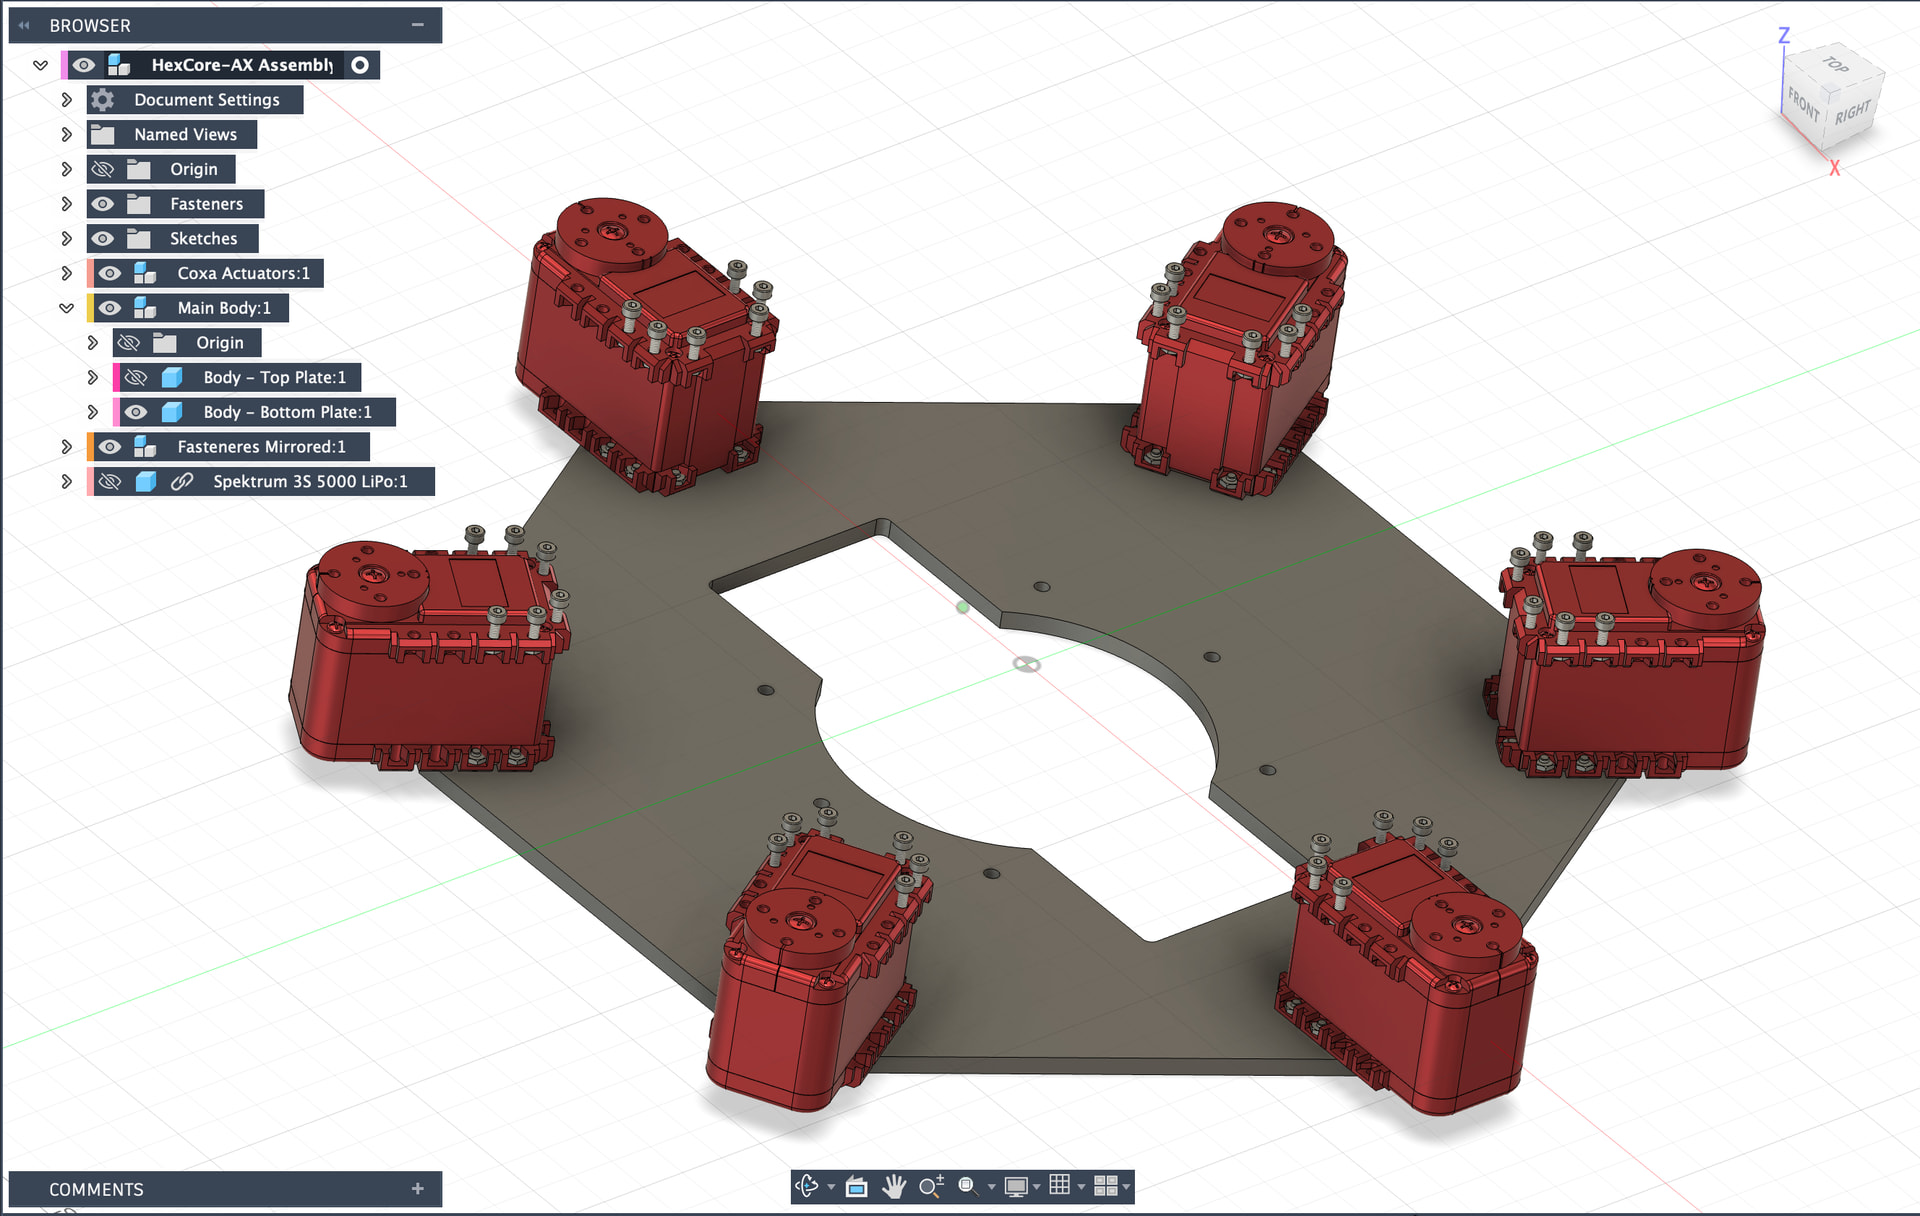Click Named Views folder icon
This screenshot has width=1920, height=1216.
pyautogui.click(x=103, y=135)
